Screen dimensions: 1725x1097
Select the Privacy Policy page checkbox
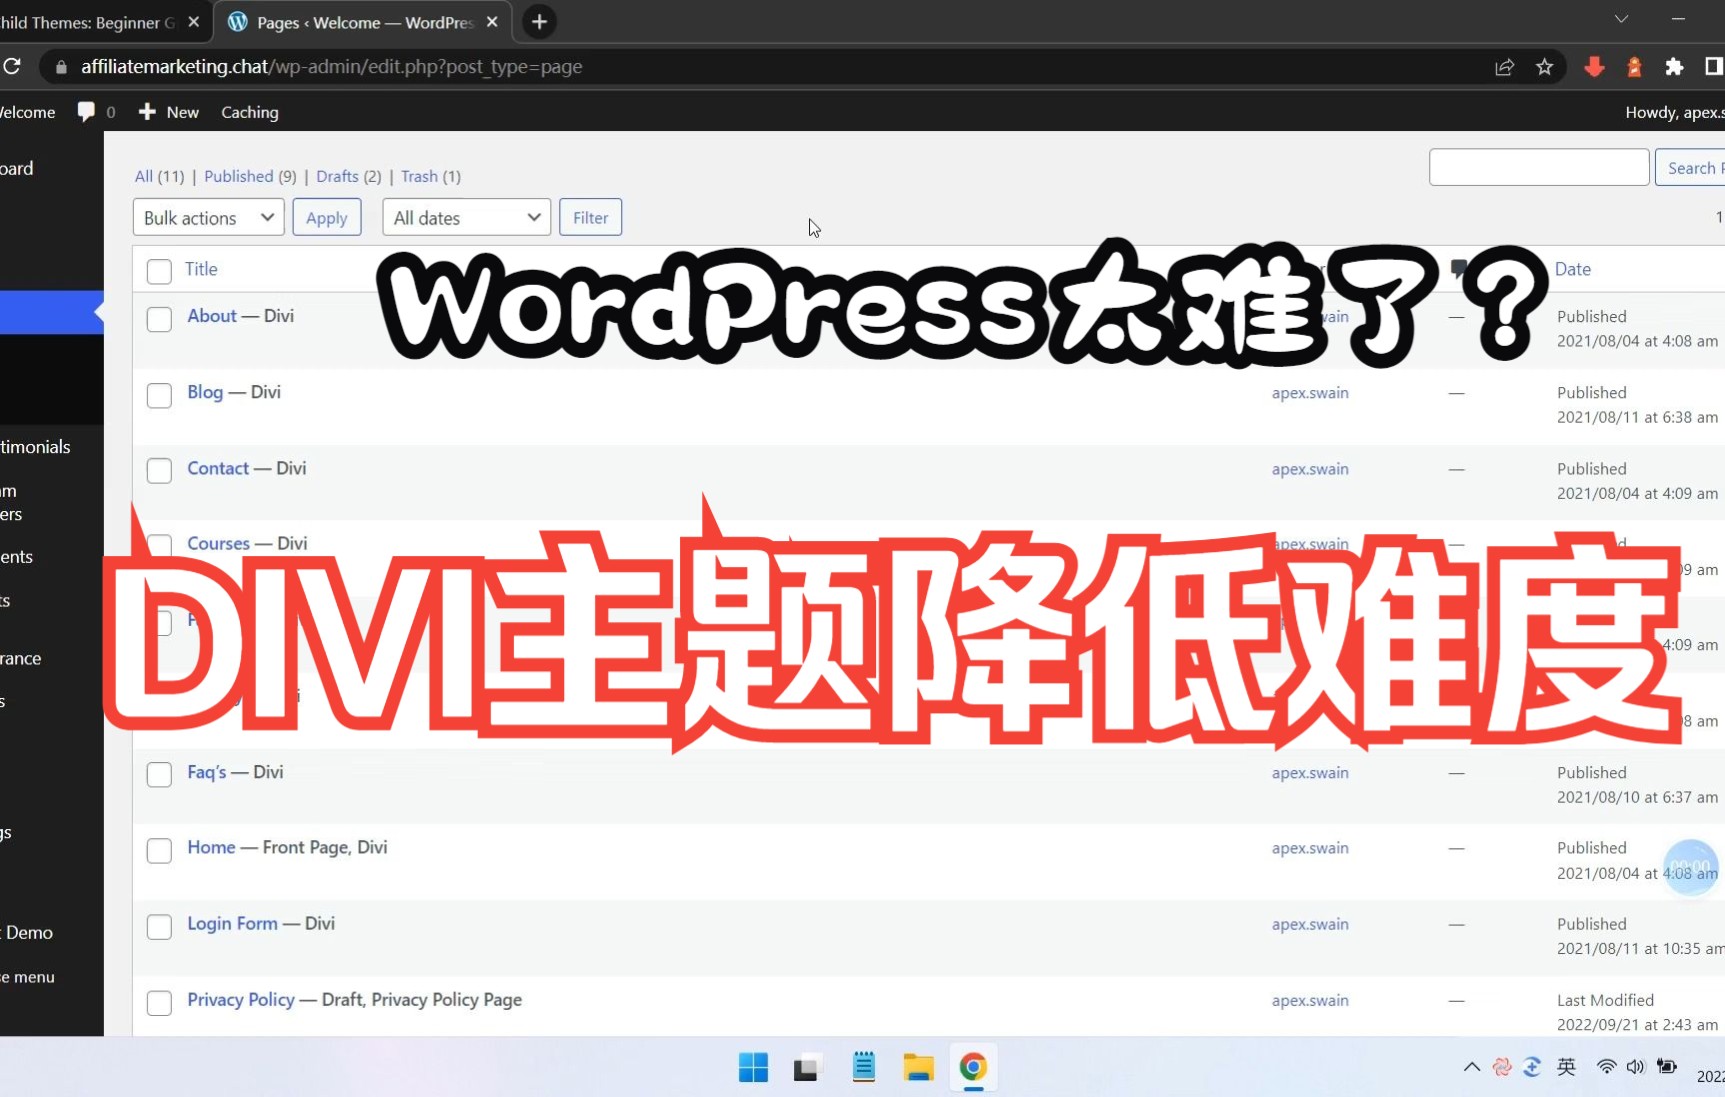tap(159, 1003)
